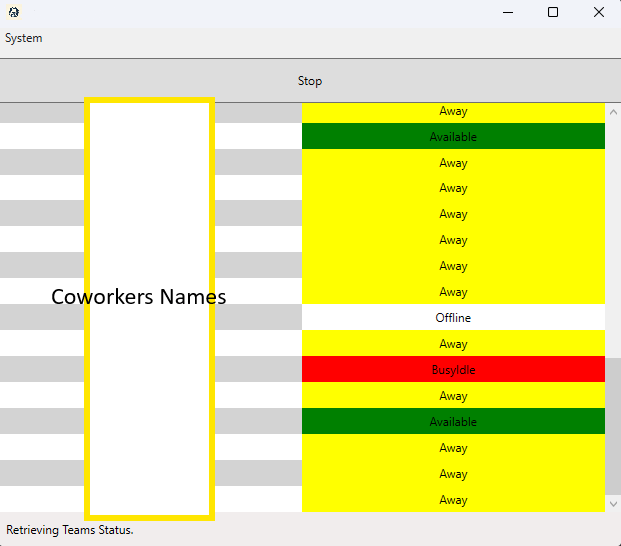Image resolution: width=621 pixels, height=546 pixels.
Task: Click the Away cell directly above Offline
Action: (453, 292)
